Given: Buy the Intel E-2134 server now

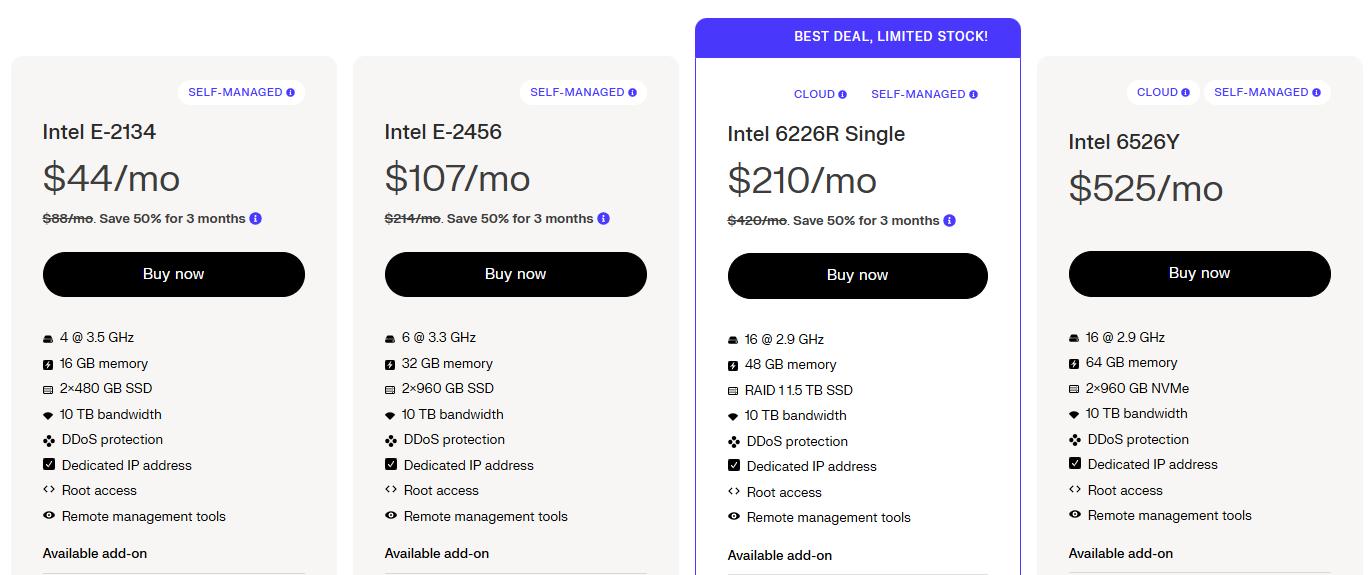Looking at the screenshot, I should click(x=173, y=274).
